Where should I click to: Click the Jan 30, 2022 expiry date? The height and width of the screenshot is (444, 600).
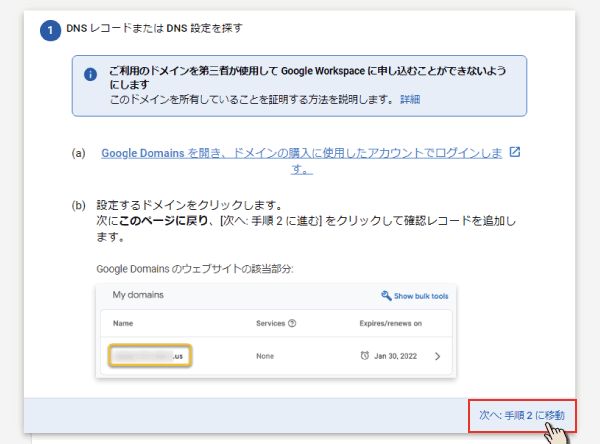tap(395, 356)
